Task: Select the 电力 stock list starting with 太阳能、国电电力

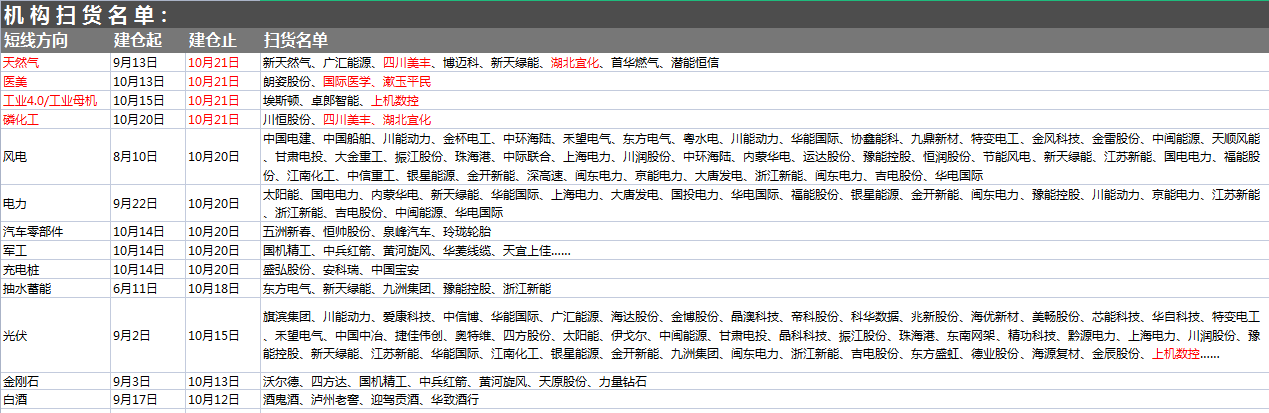Action: point(764,204)
